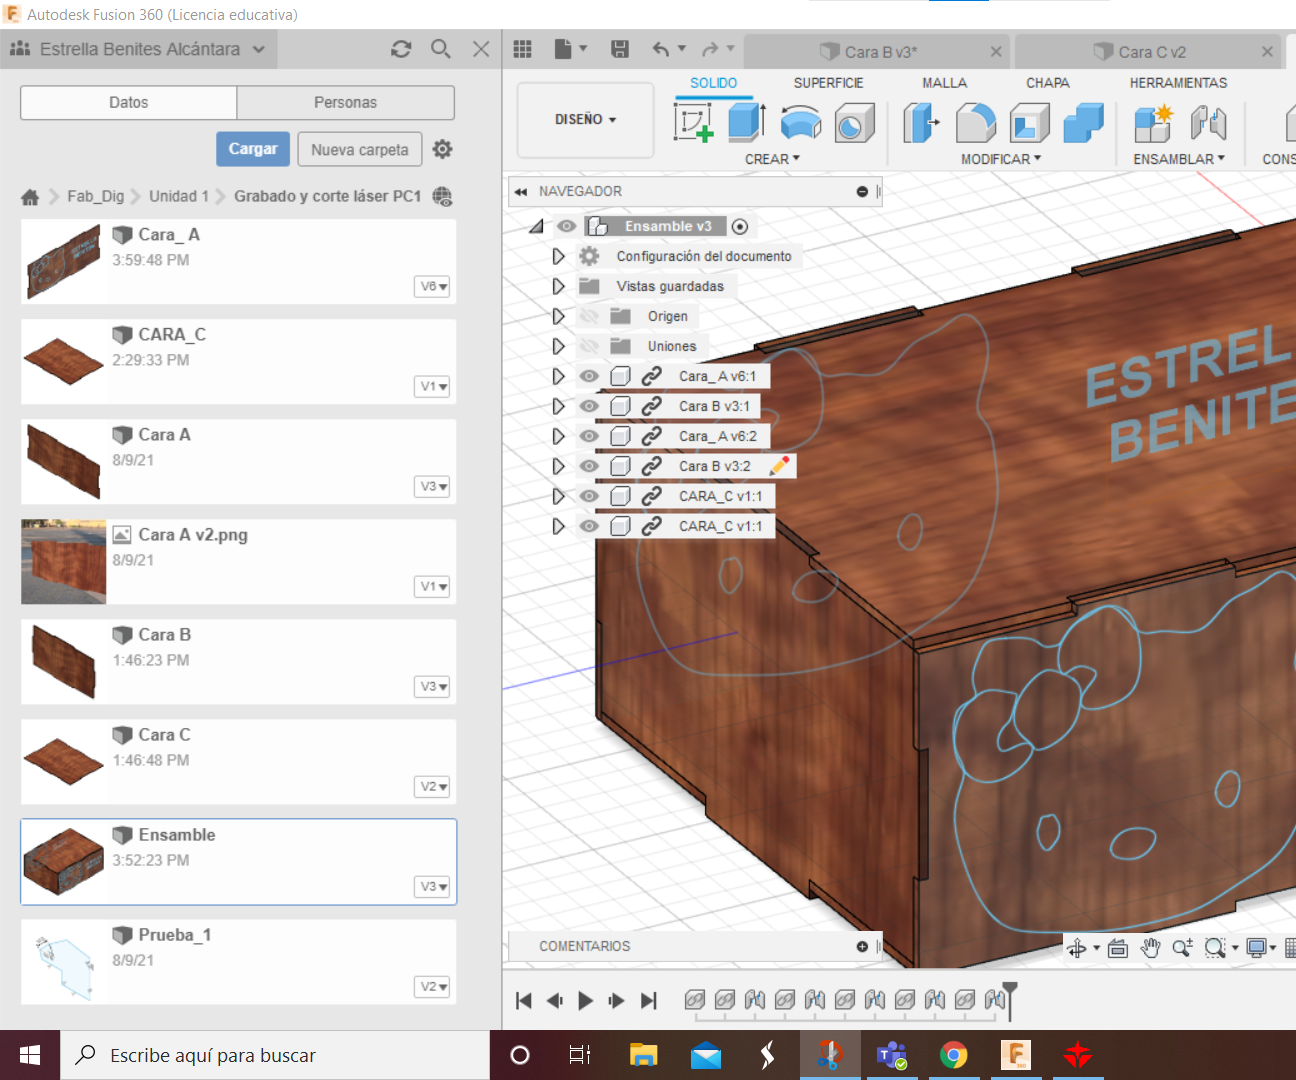
Task: Select the Hole tool
Action: (x=855, y=122)
